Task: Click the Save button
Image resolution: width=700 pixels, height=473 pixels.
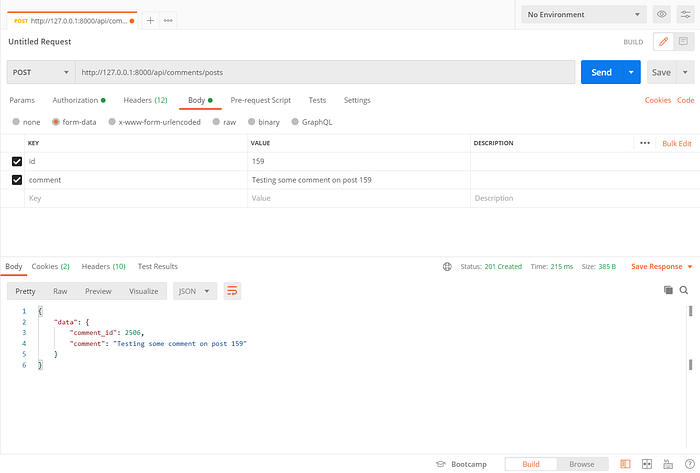Action: coord(661,72)
